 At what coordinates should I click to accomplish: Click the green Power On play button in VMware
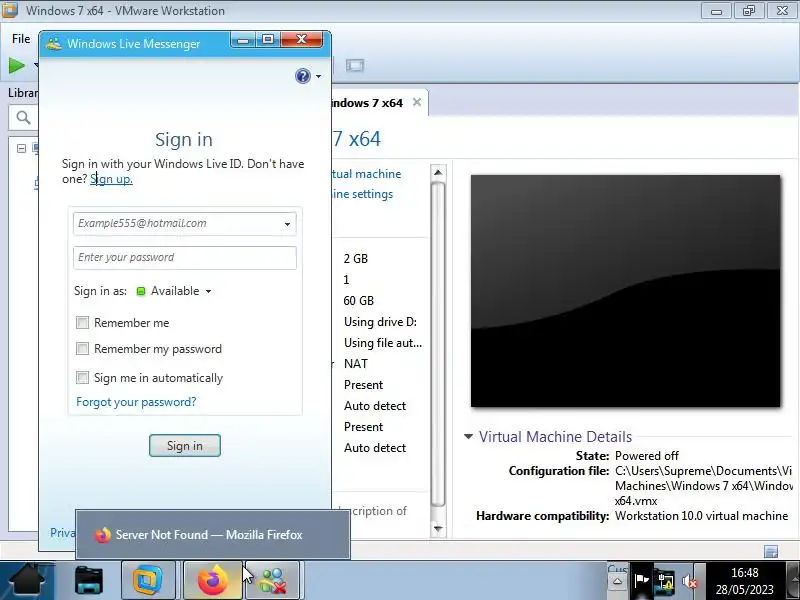[x=16, y=65]
